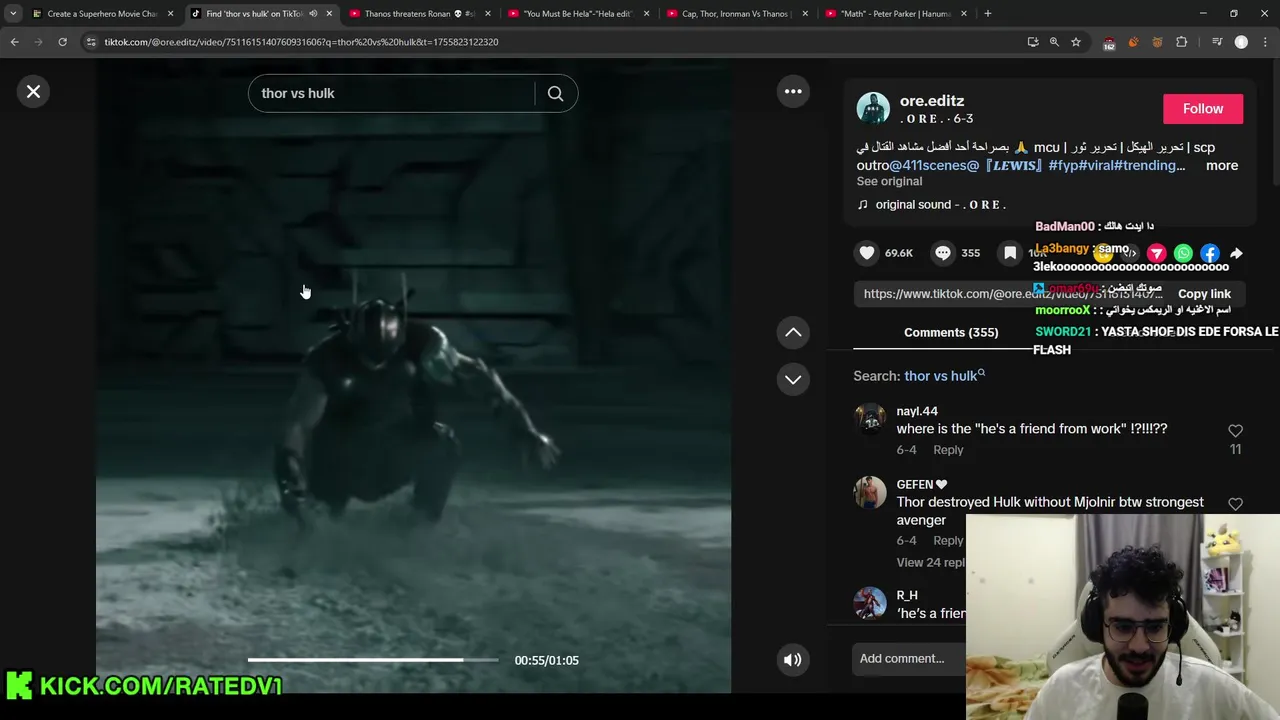The width and height of the screenshot is (1280, 720).
Task: Switch to the Comments (355) tab
Action: click(x=951, y=333)
